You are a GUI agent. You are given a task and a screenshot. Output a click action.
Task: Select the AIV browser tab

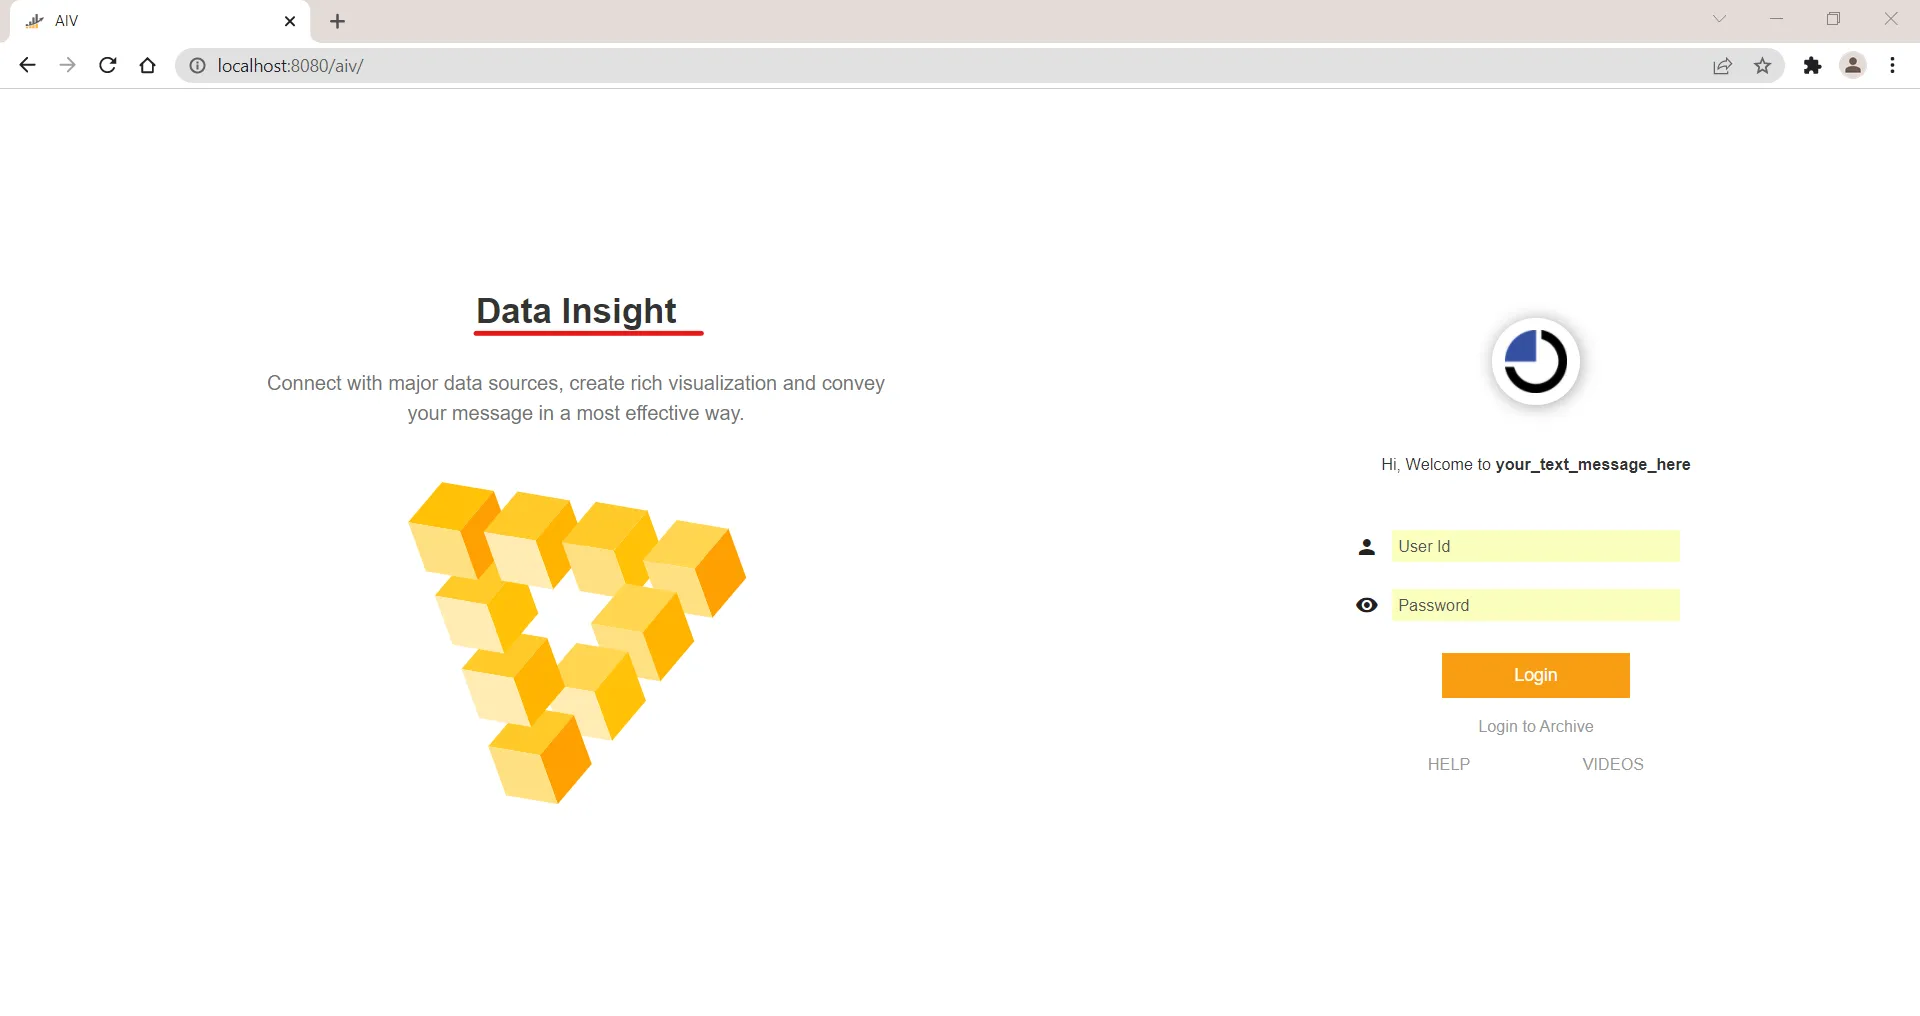point(160,21)
